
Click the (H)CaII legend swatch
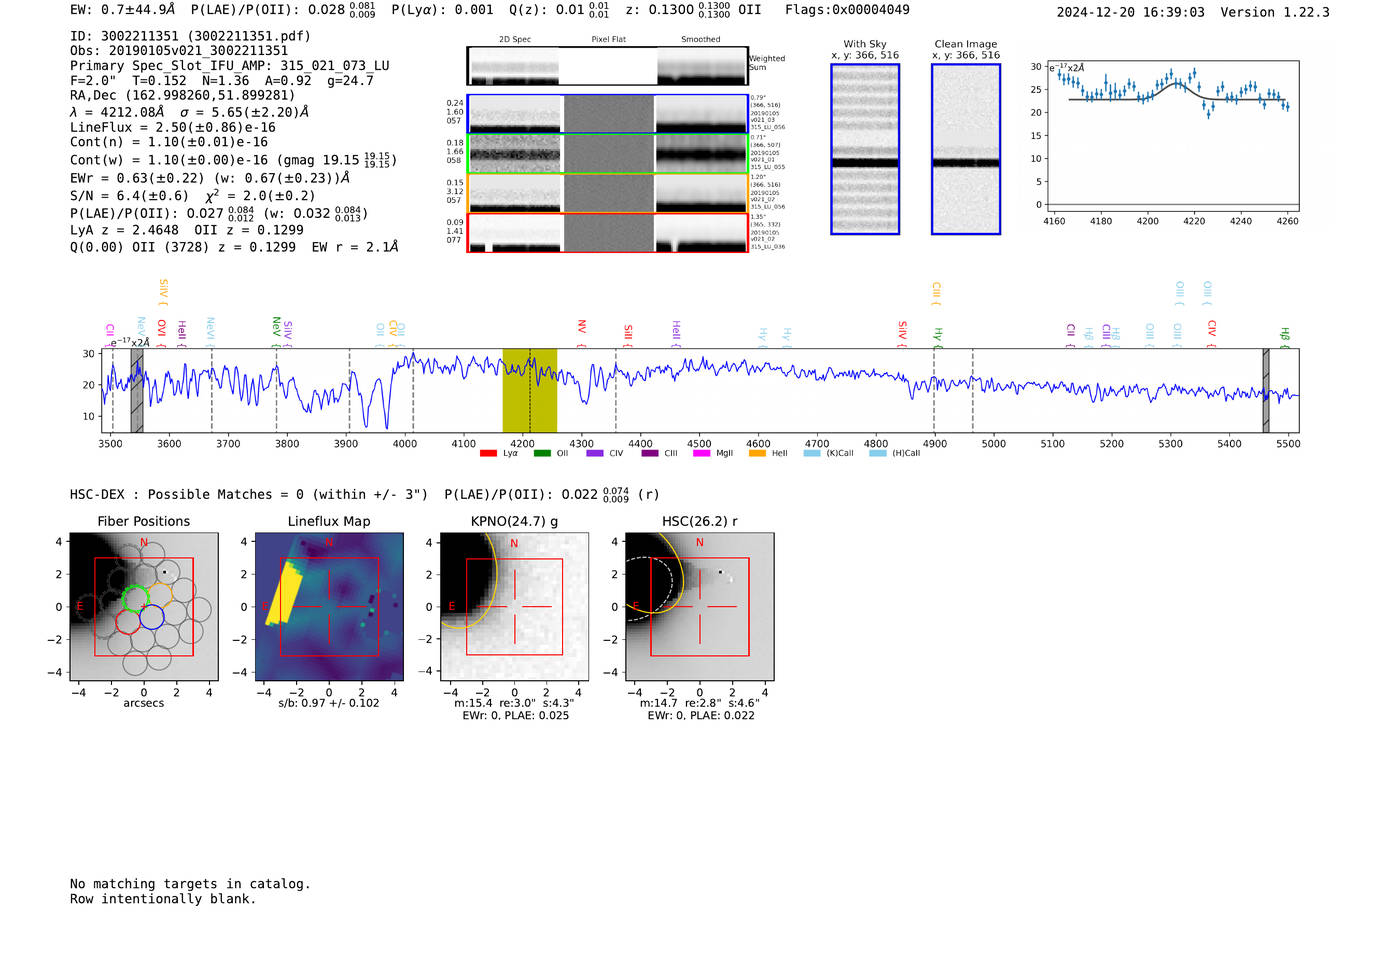coord(878,453)
